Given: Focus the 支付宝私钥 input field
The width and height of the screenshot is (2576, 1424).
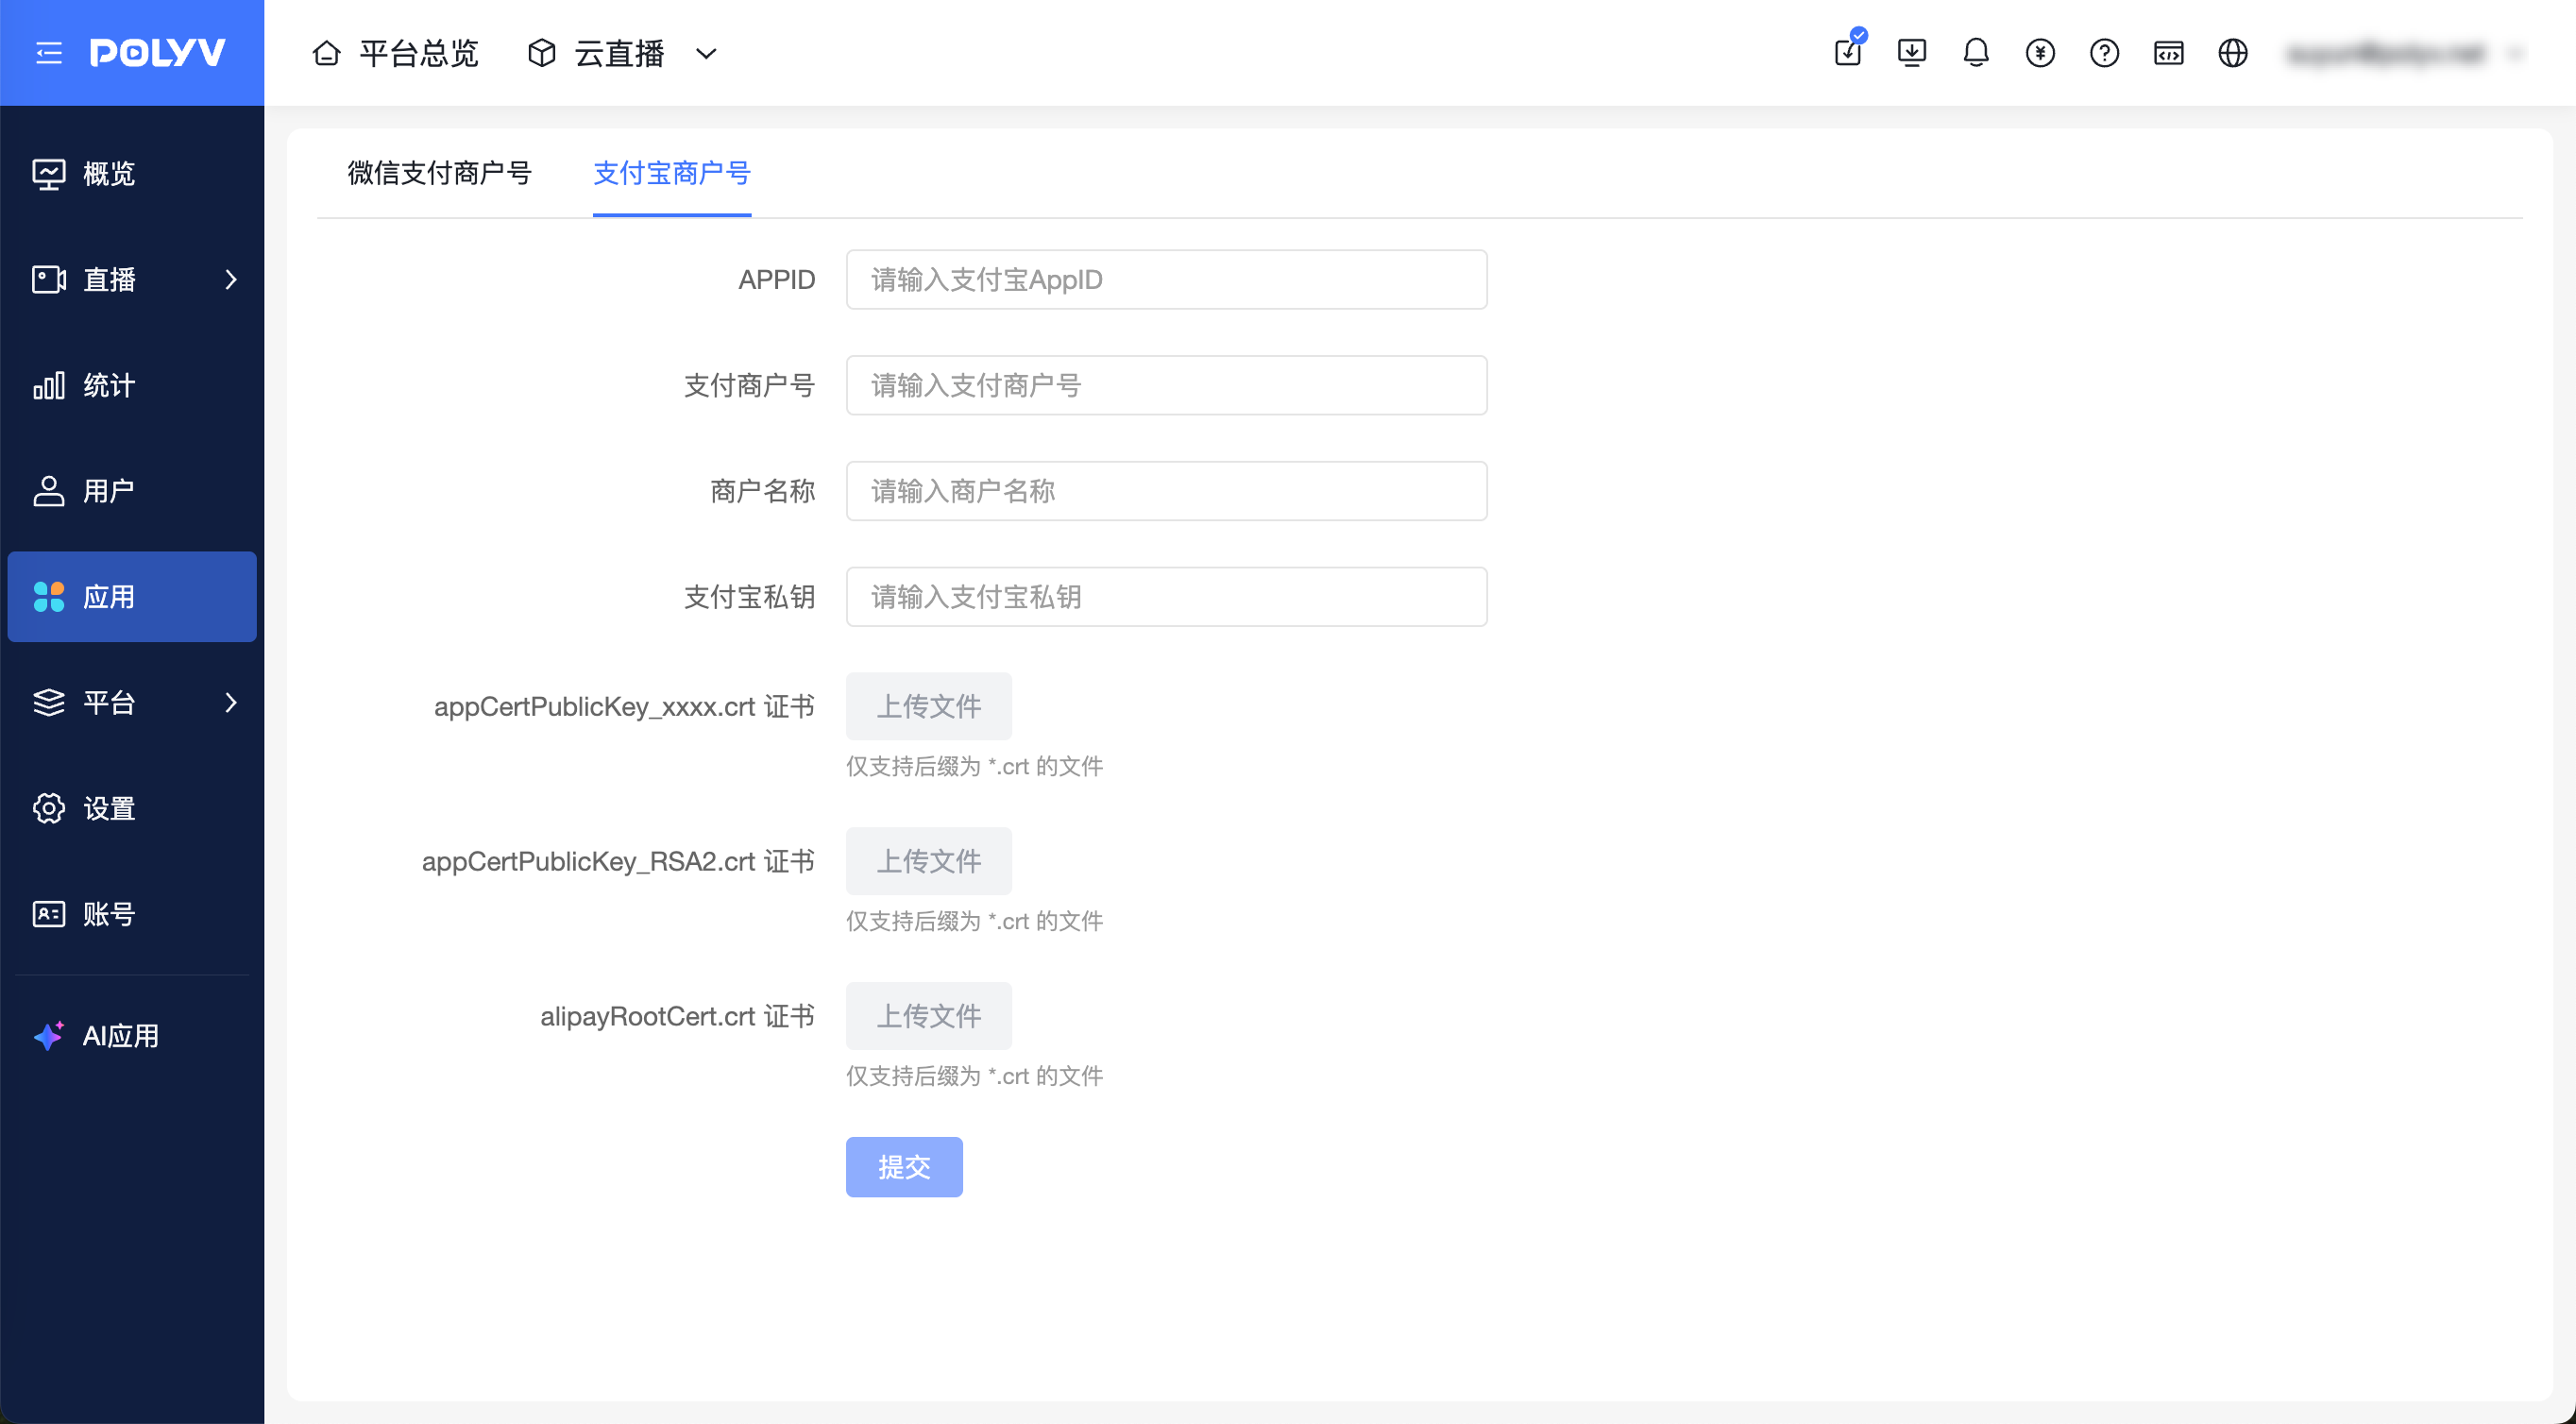Looking at the screenshot, I should pos(1167,597).
